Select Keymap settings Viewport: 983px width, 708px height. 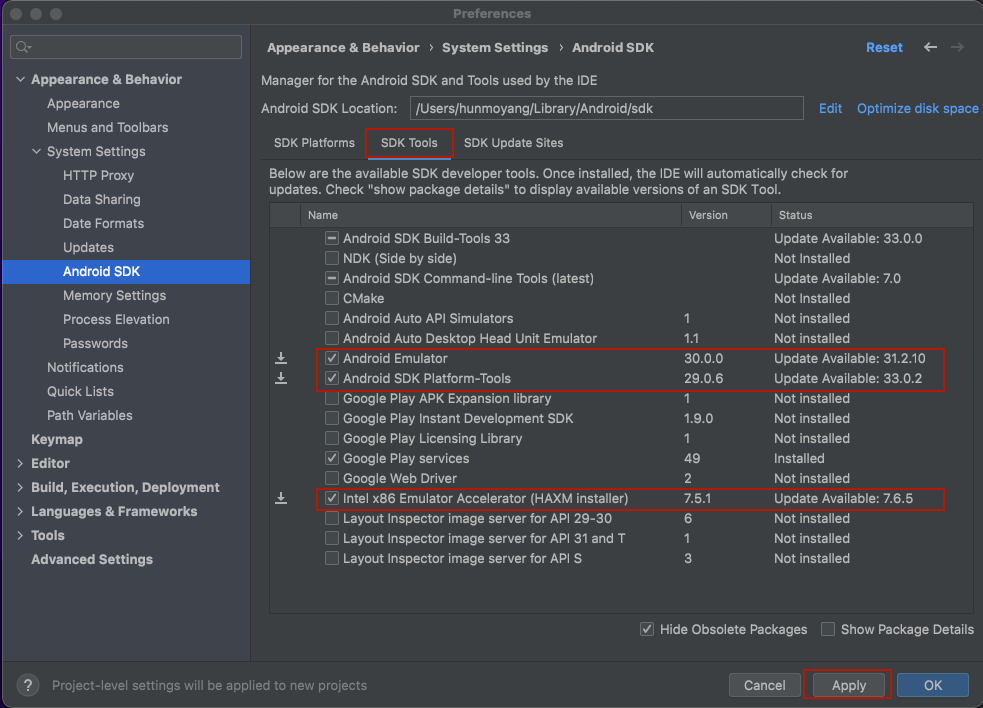coord(57,440)
